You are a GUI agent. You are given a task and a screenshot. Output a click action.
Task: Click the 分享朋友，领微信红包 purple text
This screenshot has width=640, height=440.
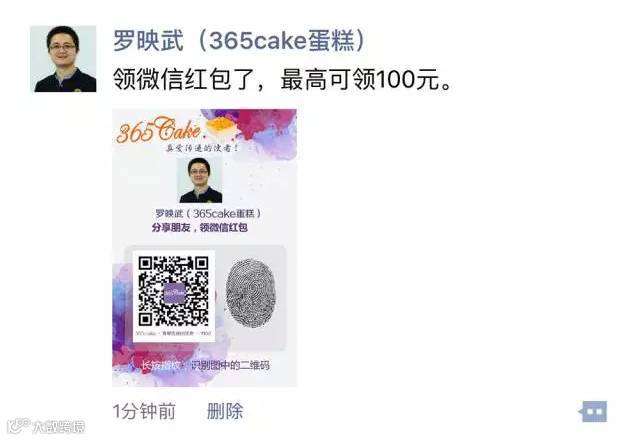[x=200, y=227]
